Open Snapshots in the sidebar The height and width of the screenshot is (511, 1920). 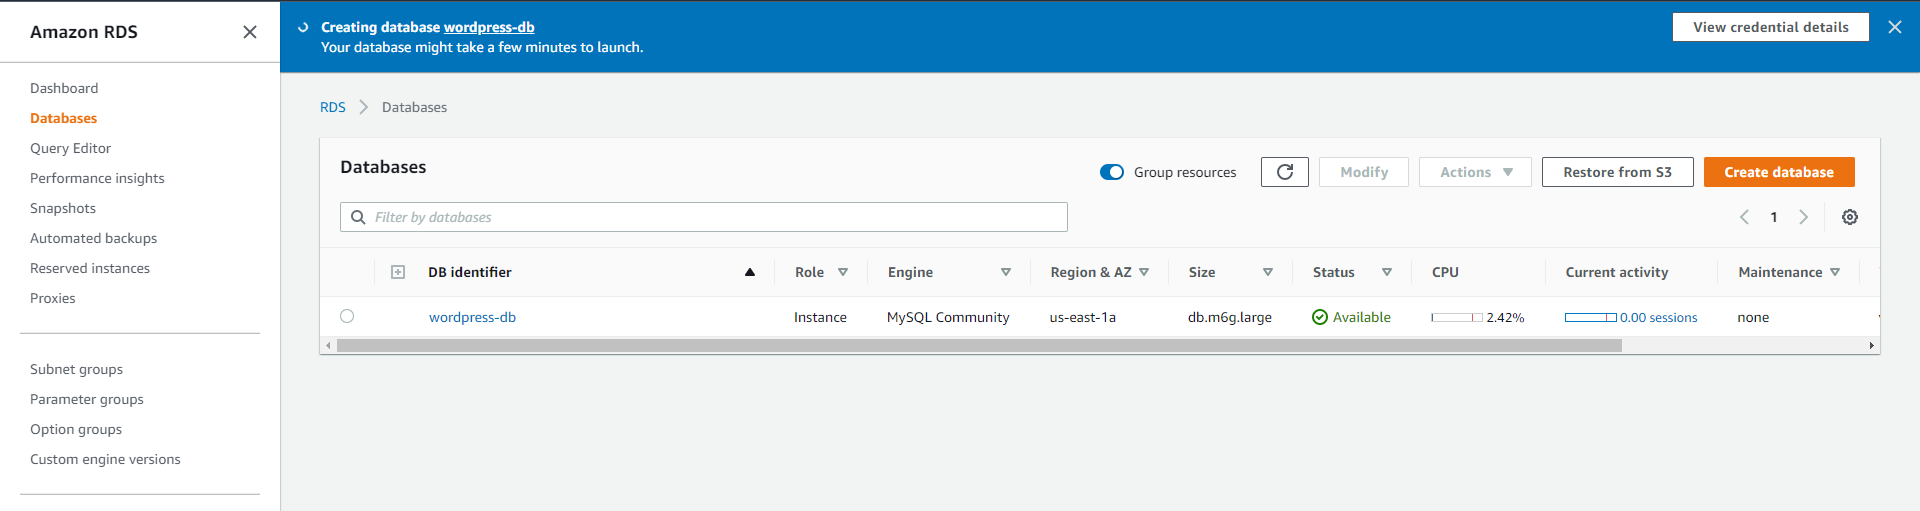click(x=63, y=208)
